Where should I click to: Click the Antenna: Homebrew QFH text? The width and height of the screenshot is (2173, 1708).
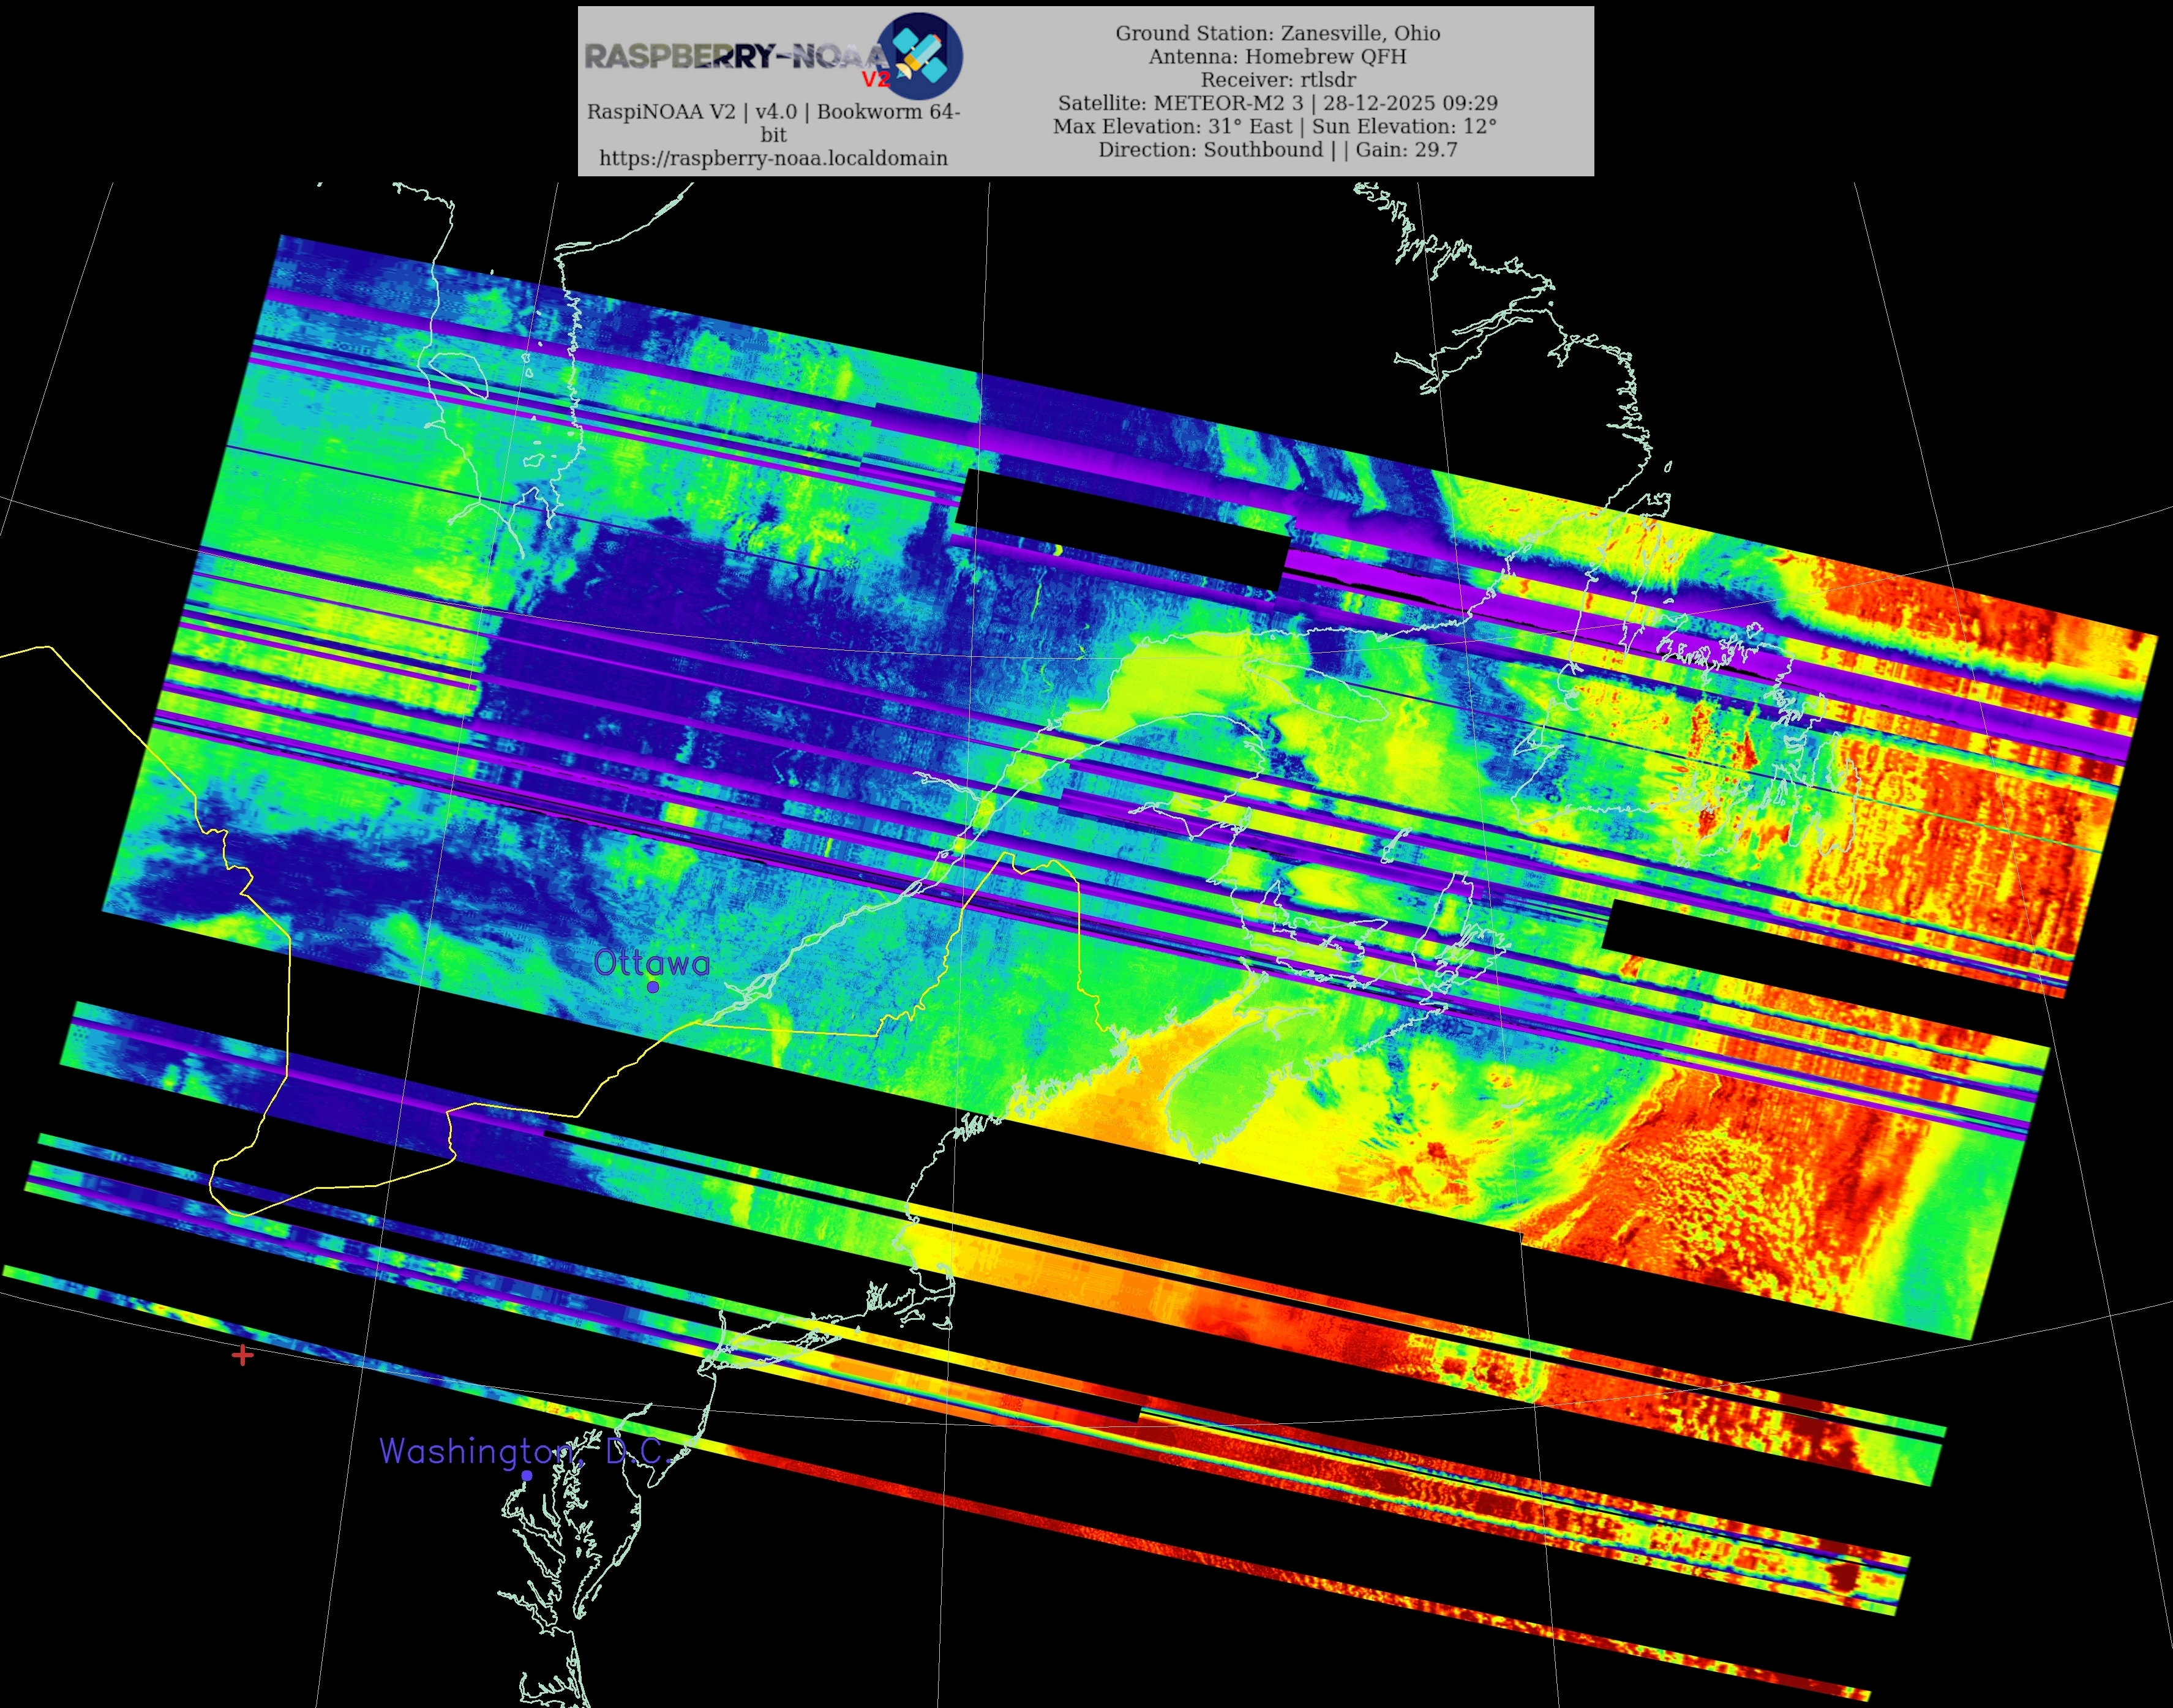1277,56
